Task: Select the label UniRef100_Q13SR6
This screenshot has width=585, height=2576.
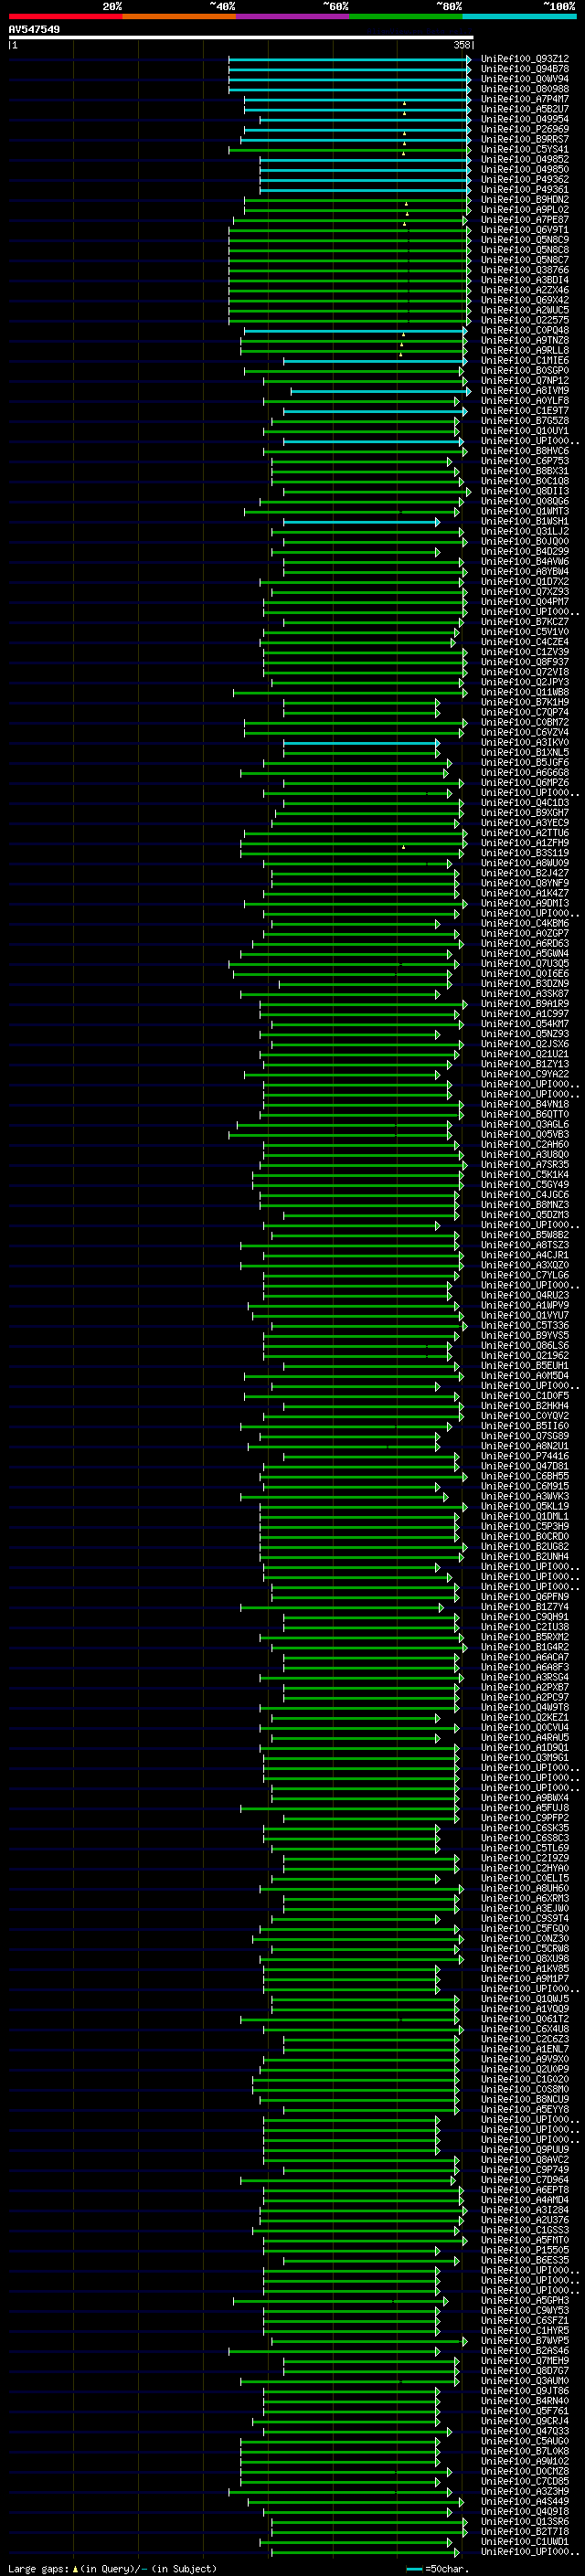Action: click(x=525, y=2521)
